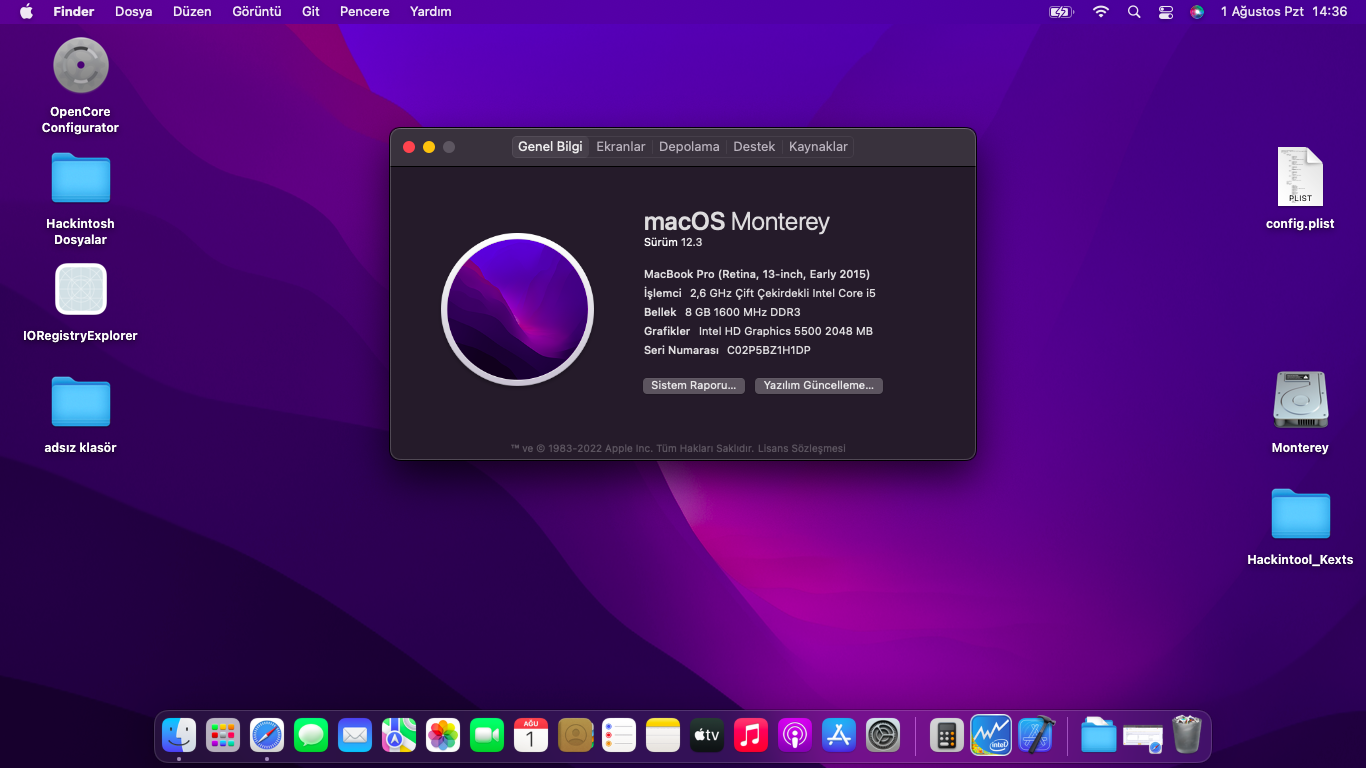The height and width of the screenshot is (768, 1366).
Task: Open the IORegistryExplorer app icon
Action: (80, 290)
